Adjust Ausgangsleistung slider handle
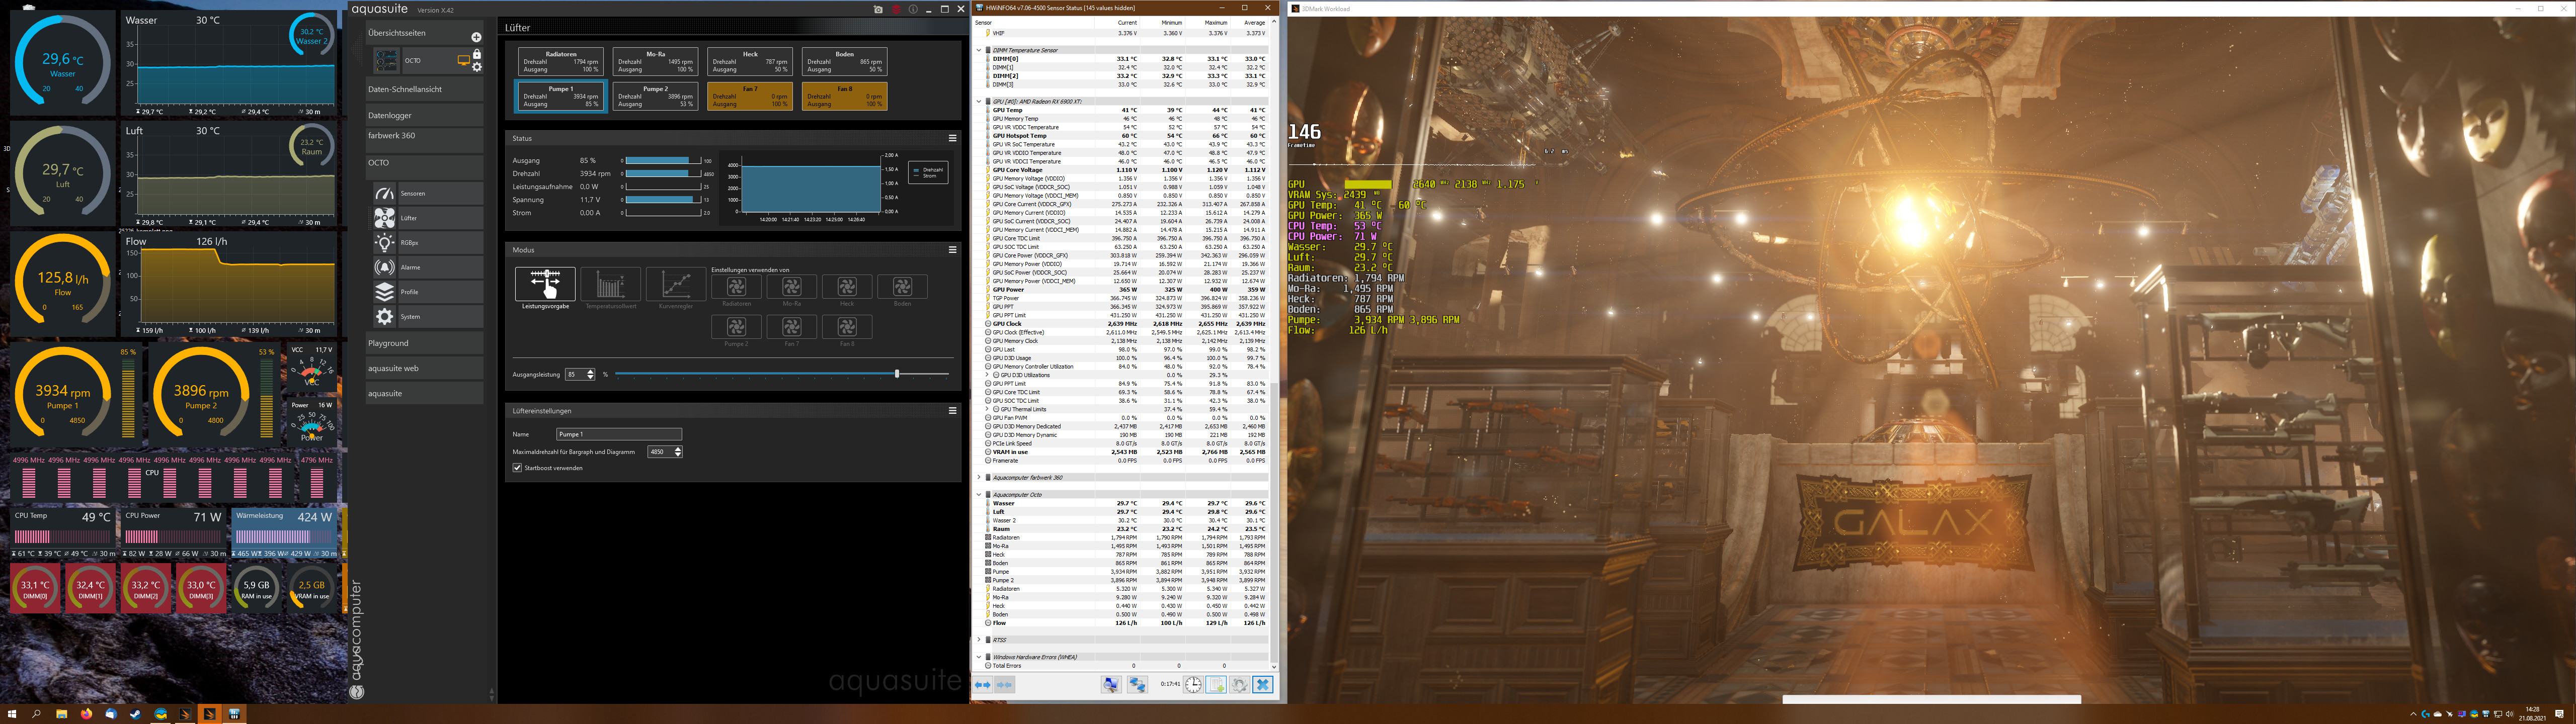 point(897,374)
